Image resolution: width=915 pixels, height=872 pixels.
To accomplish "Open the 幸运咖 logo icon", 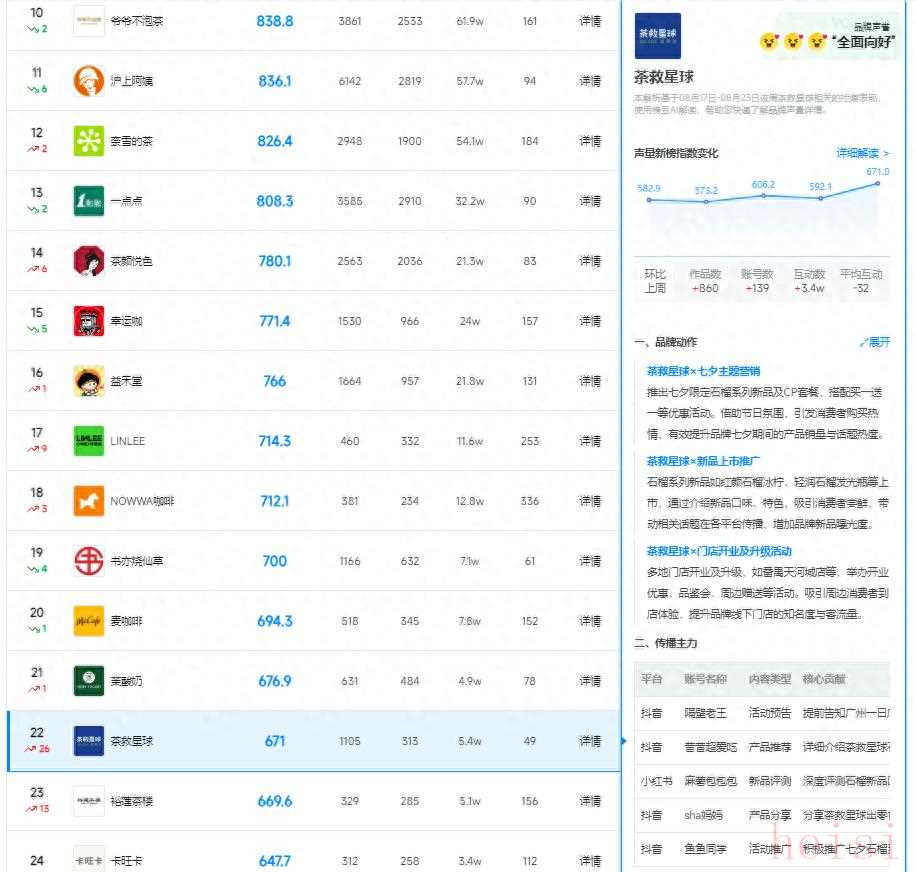I will pos(88,321).
